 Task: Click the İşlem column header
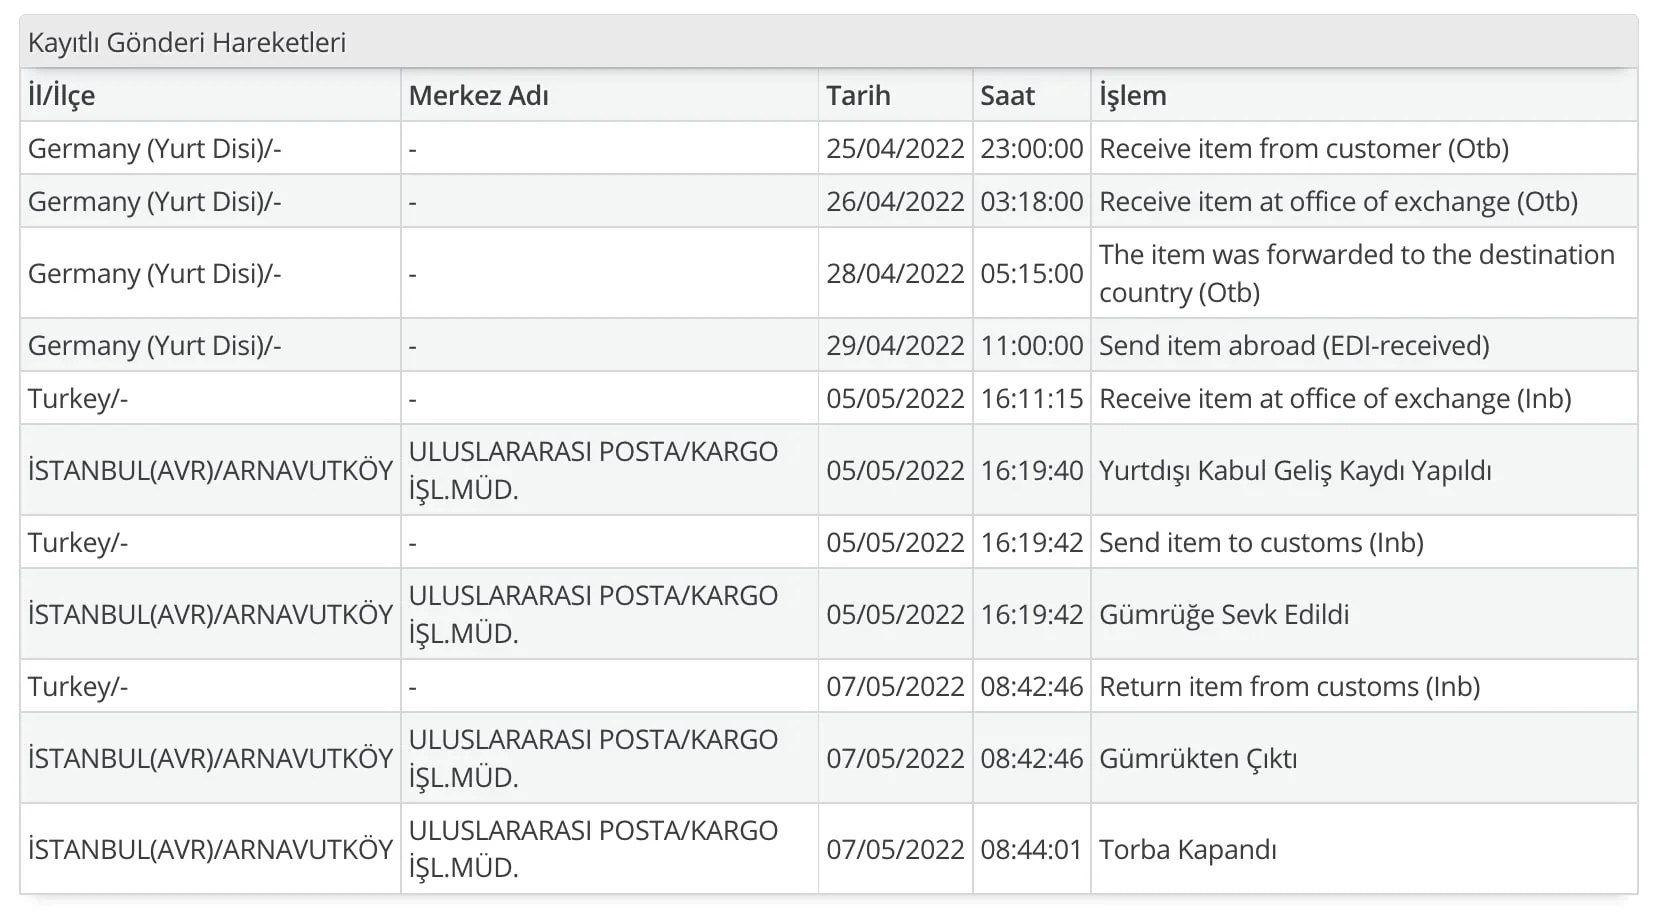(x=1132, y=96)
